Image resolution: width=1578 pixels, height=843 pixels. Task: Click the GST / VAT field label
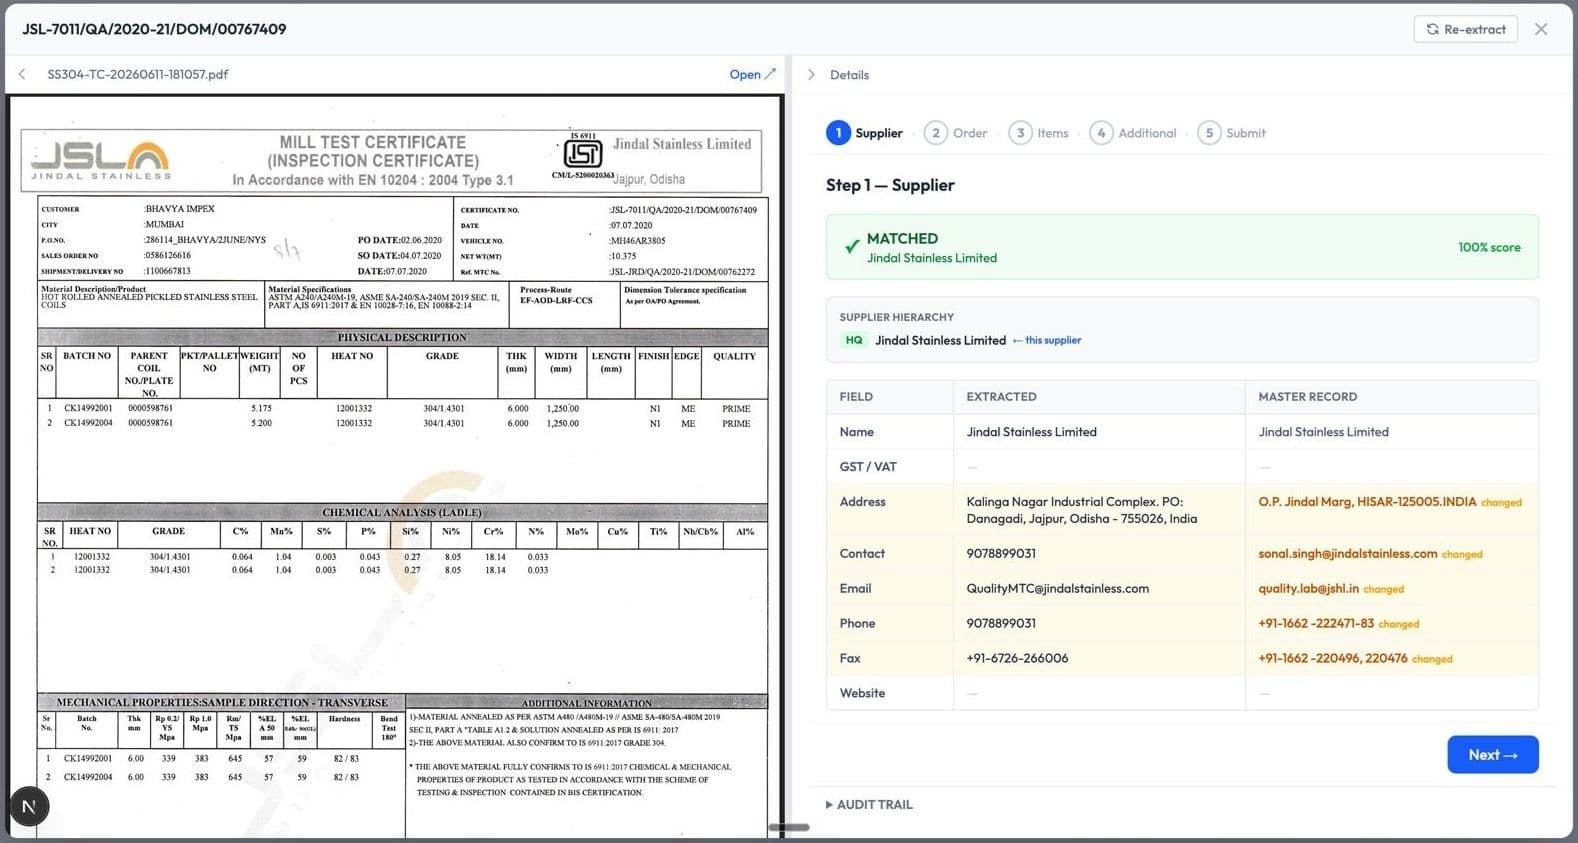(868, 467)
